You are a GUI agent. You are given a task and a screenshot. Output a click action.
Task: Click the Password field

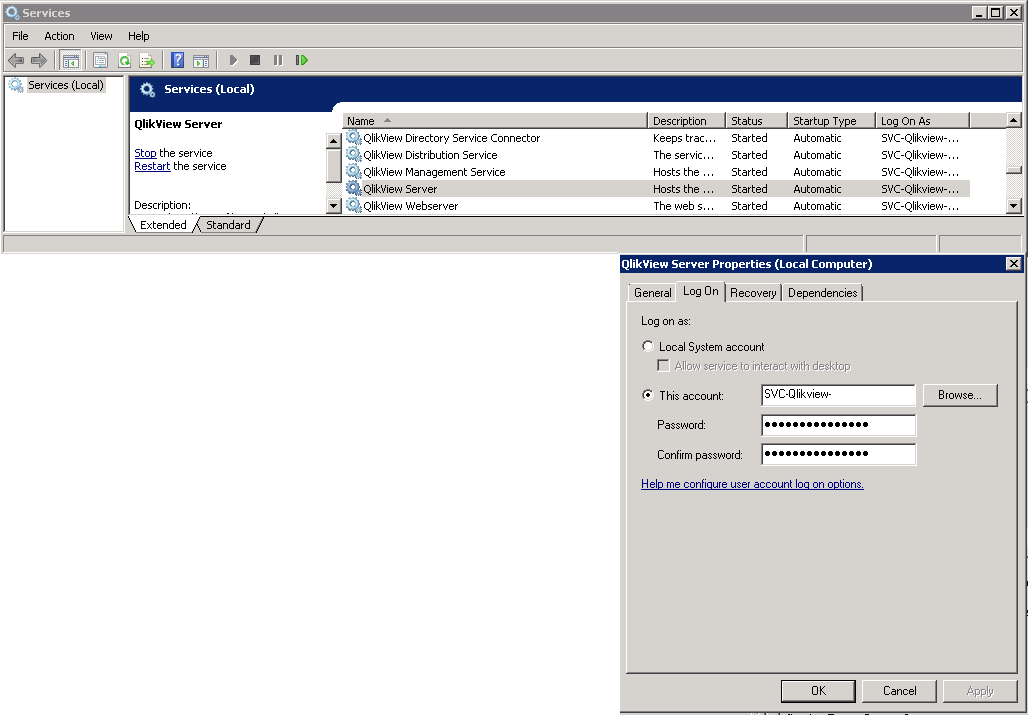(x=839, y=425)
